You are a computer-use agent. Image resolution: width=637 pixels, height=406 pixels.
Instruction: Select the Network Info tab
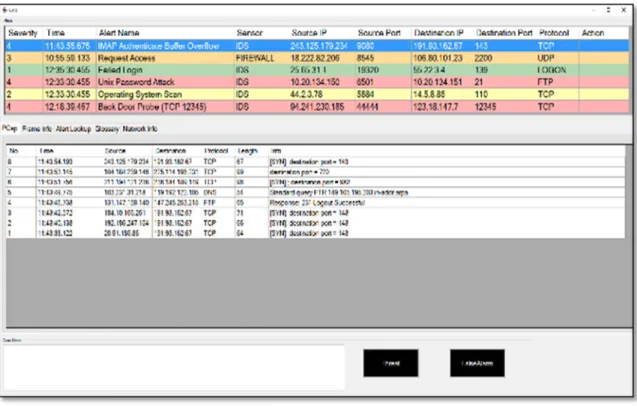[x=140, y=129]
